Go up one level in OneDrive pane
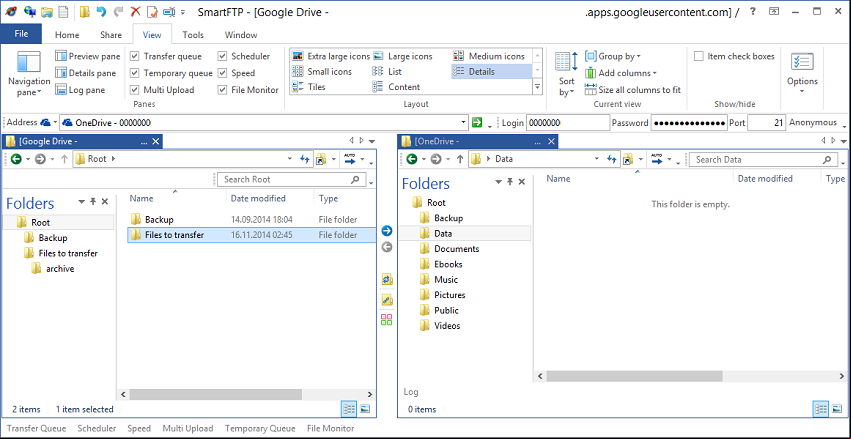This screenshot has height=439, width=851. (x=460, y=160)
